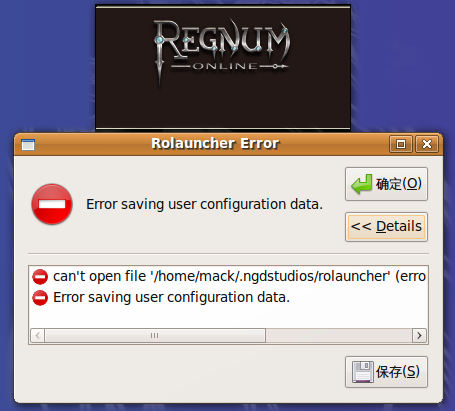Maximize the Rolauncher Error dialog

[x=401, y=144]
